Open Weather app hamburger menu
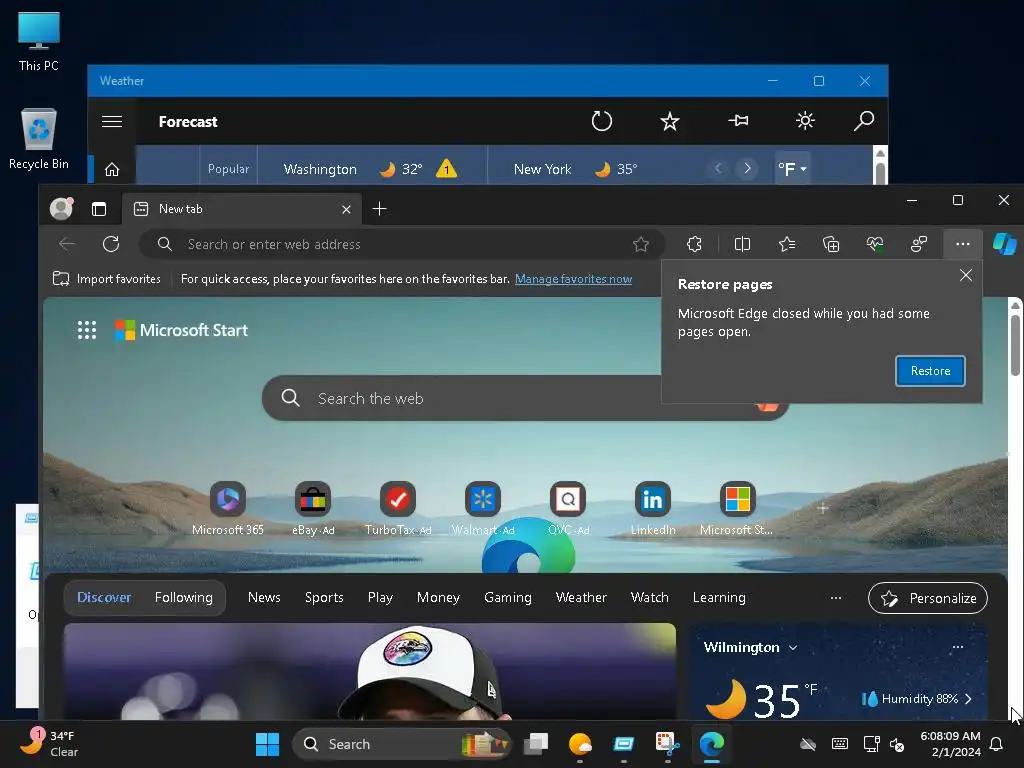Viewport: 1024px width, 768px height. [x=112, y=121]
